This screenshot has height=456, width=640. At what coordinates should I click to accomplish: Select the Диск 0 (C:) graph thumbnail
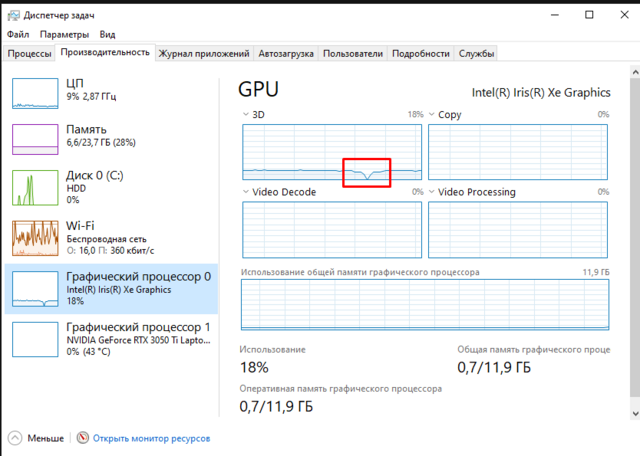click(36, 186)
